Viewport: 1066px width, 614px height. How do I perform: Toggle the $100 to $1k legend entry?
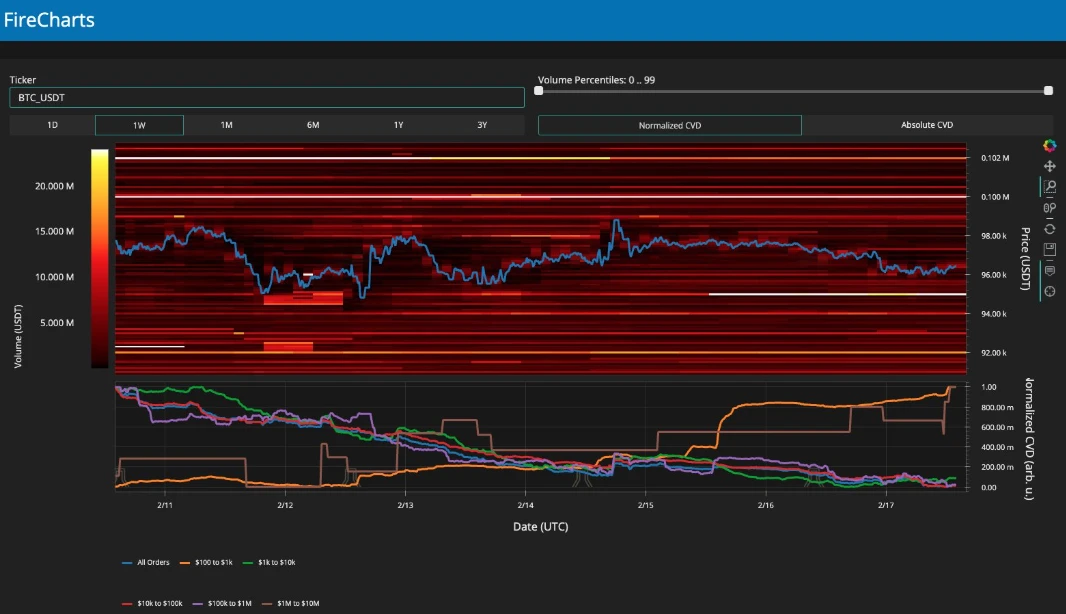coord(206,562)
